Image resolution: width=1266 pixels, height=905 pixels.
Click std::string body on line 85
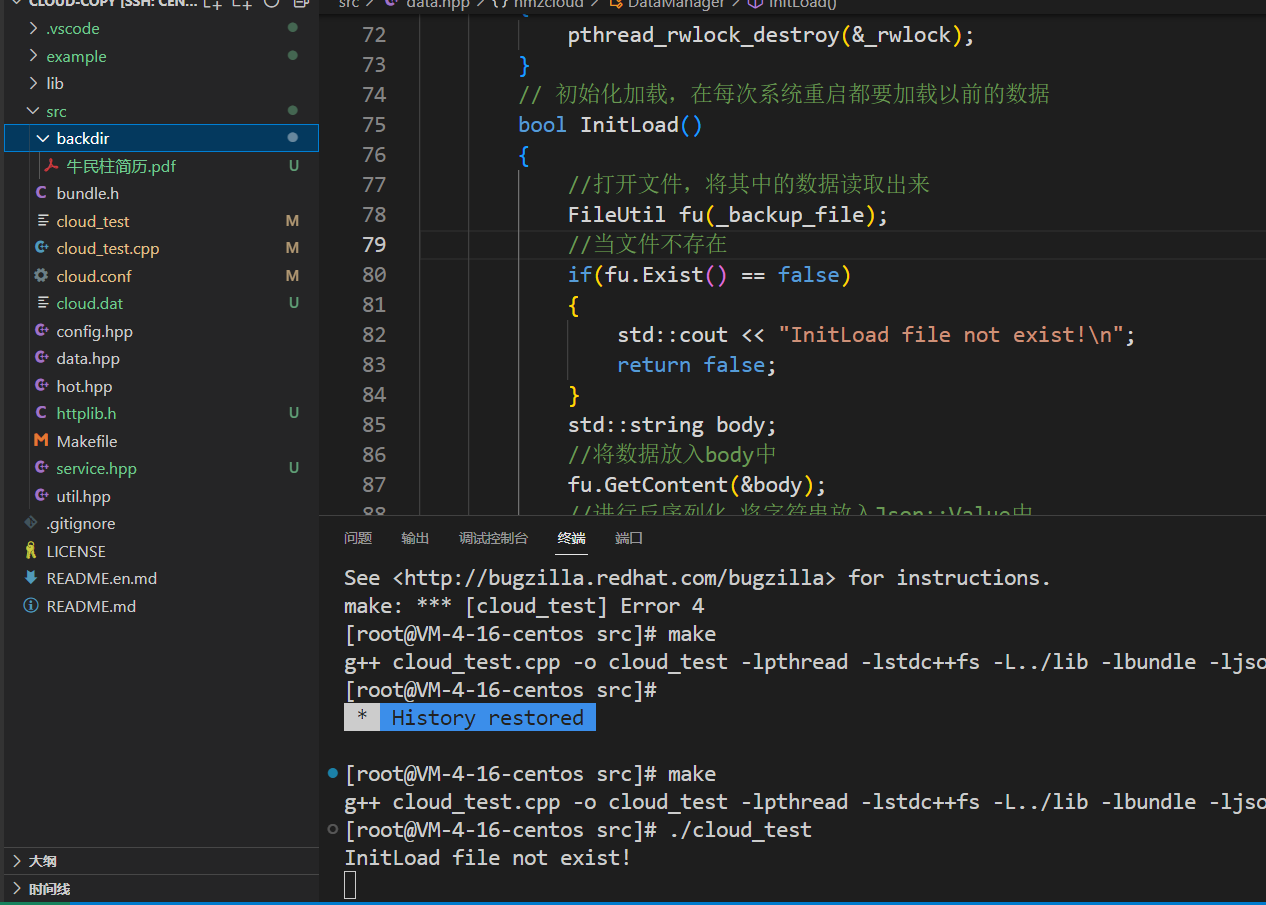point(672,425)
